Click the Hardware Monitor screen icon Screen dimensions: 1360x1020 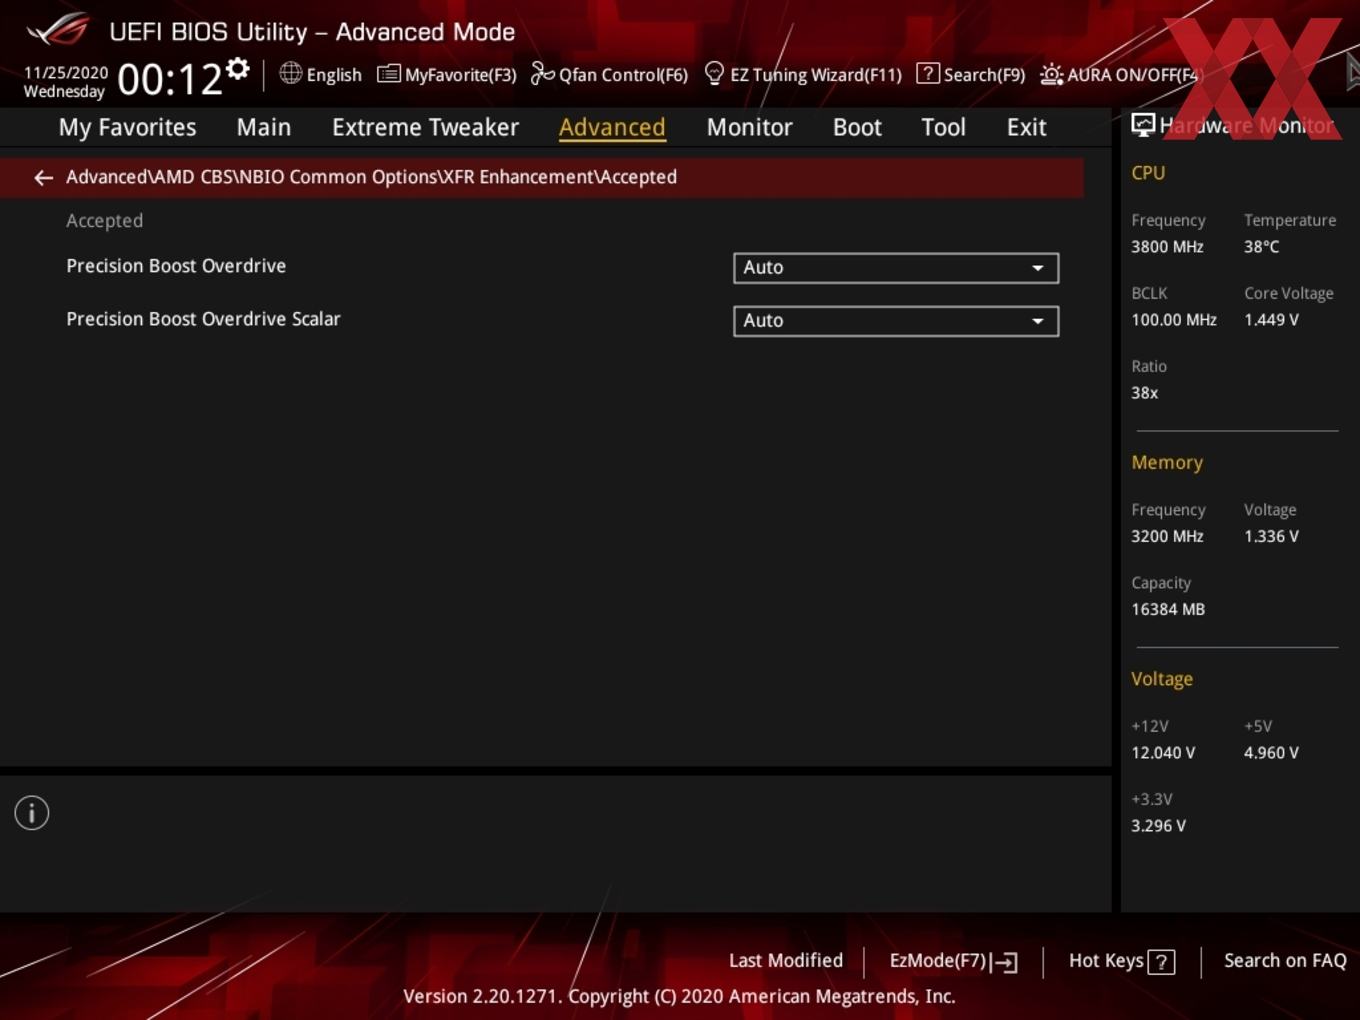pyautogui.click(x=1143, y=125)
